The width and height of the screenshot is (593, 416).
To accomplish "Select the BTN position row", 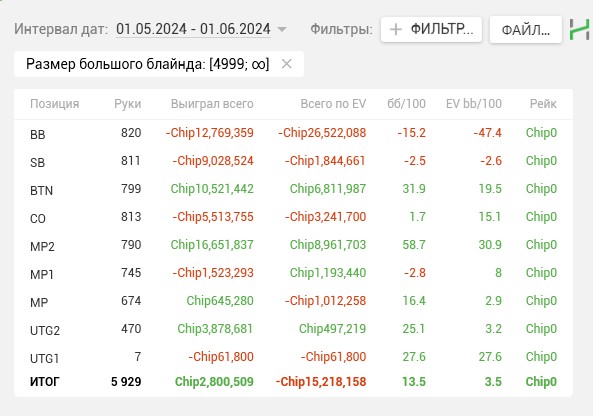I will (x=293, y=189).
